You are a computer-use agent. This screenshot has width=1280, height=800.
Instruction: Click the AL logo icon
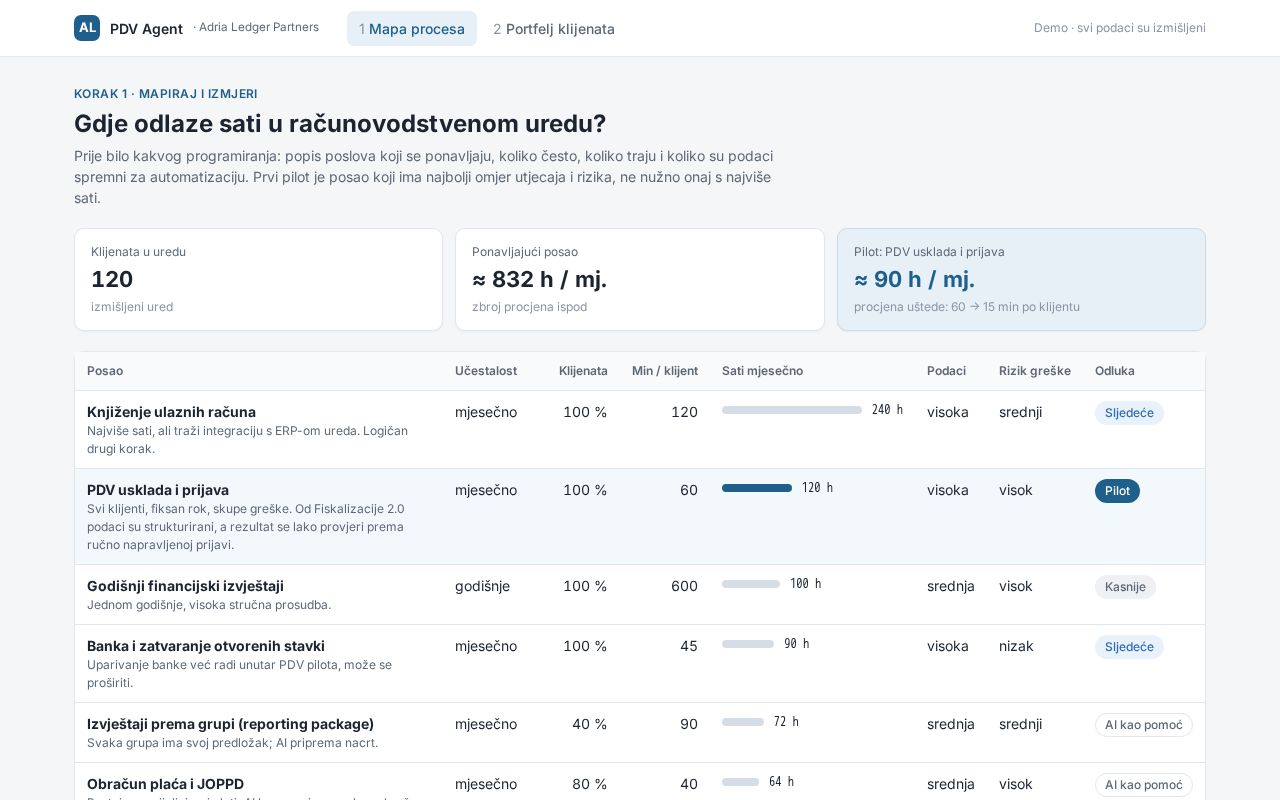[x=87, y=28]
